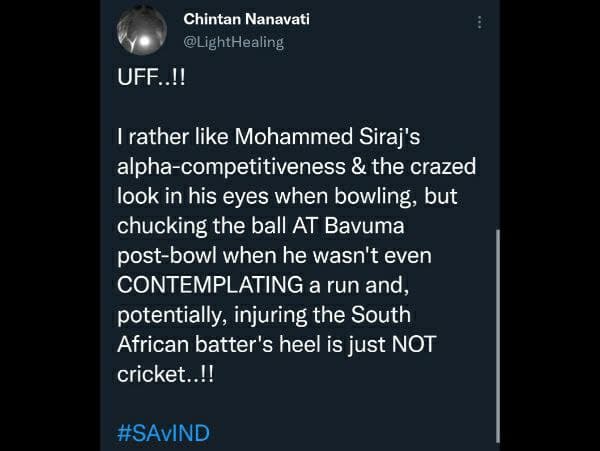This screenshot has height=451, width=600.
Task: Click the @LightHealing handle
Action: tap(234, 42)
